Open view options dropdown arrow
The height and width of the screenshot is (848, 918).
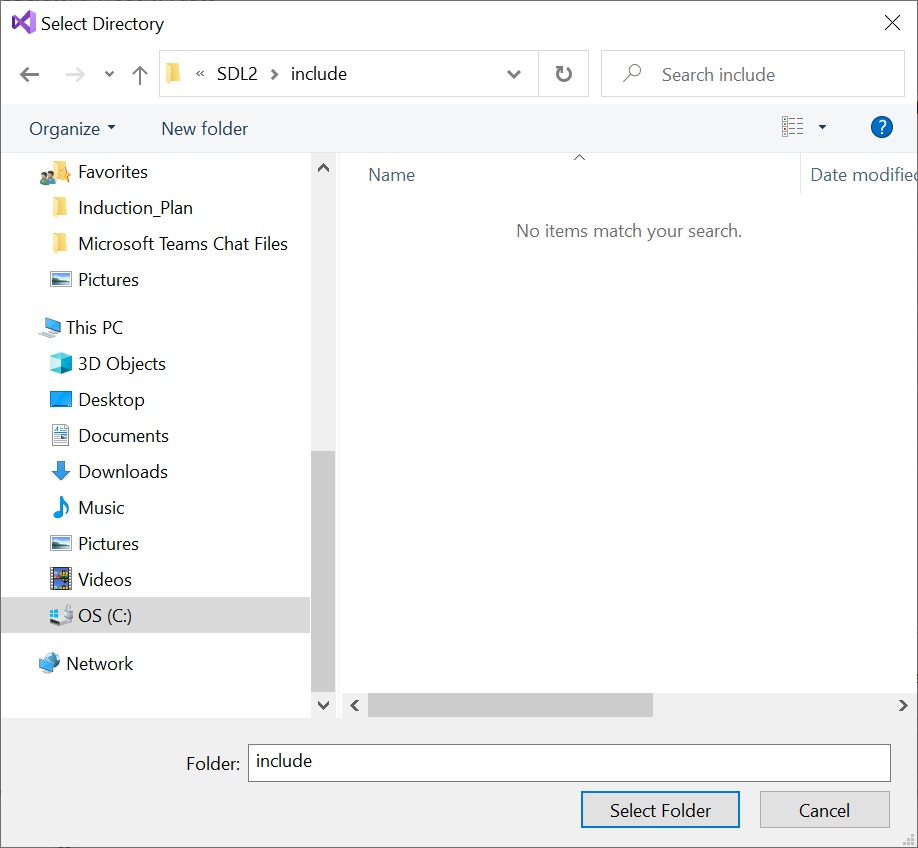[x=822, y=127]
